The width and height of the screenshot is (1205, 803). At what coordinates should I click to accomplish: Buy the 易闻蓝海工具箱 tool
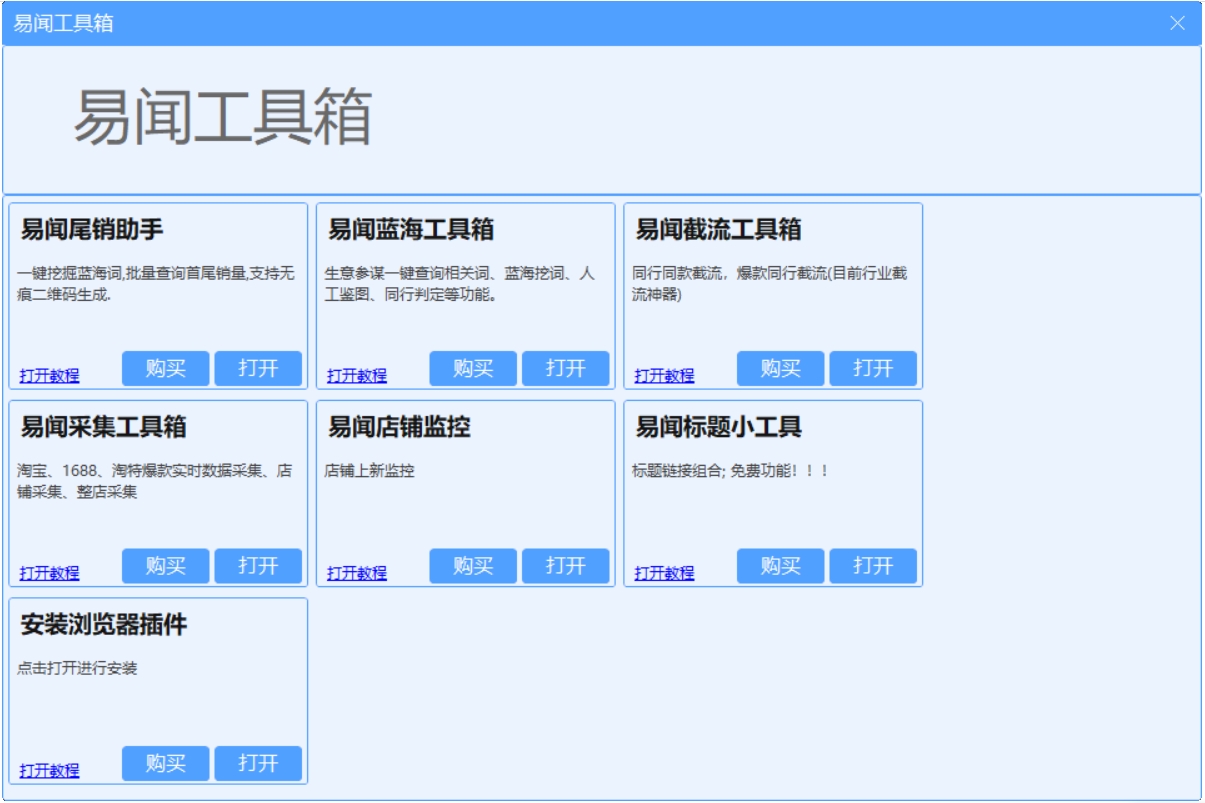pos(473,368)
